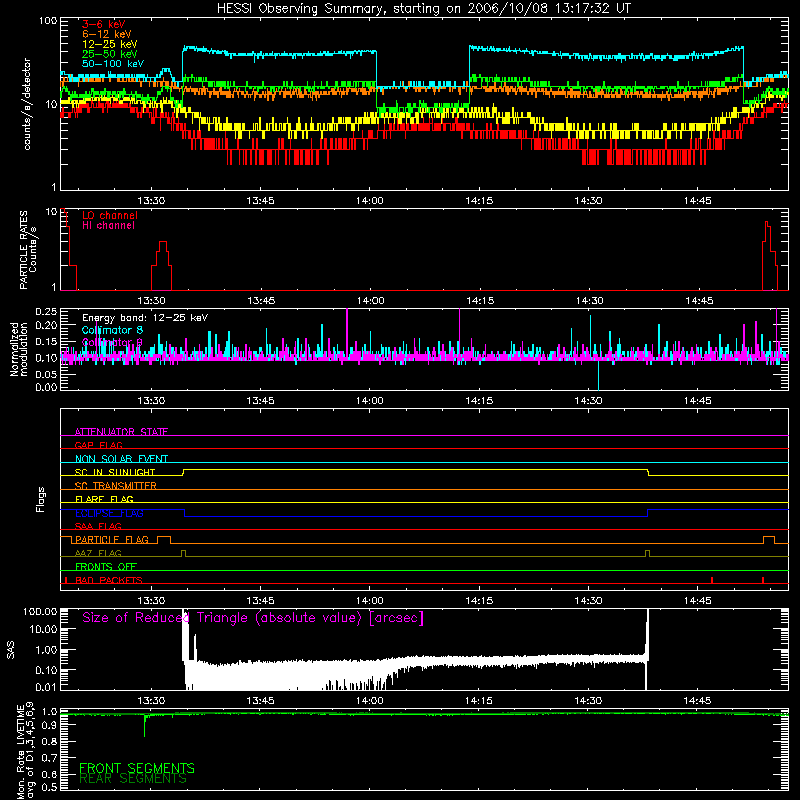The image size is (800, 800).
Task: Click the red 3-6 keV legend entry
Action: pyautogui.click(x=104, y=24)
